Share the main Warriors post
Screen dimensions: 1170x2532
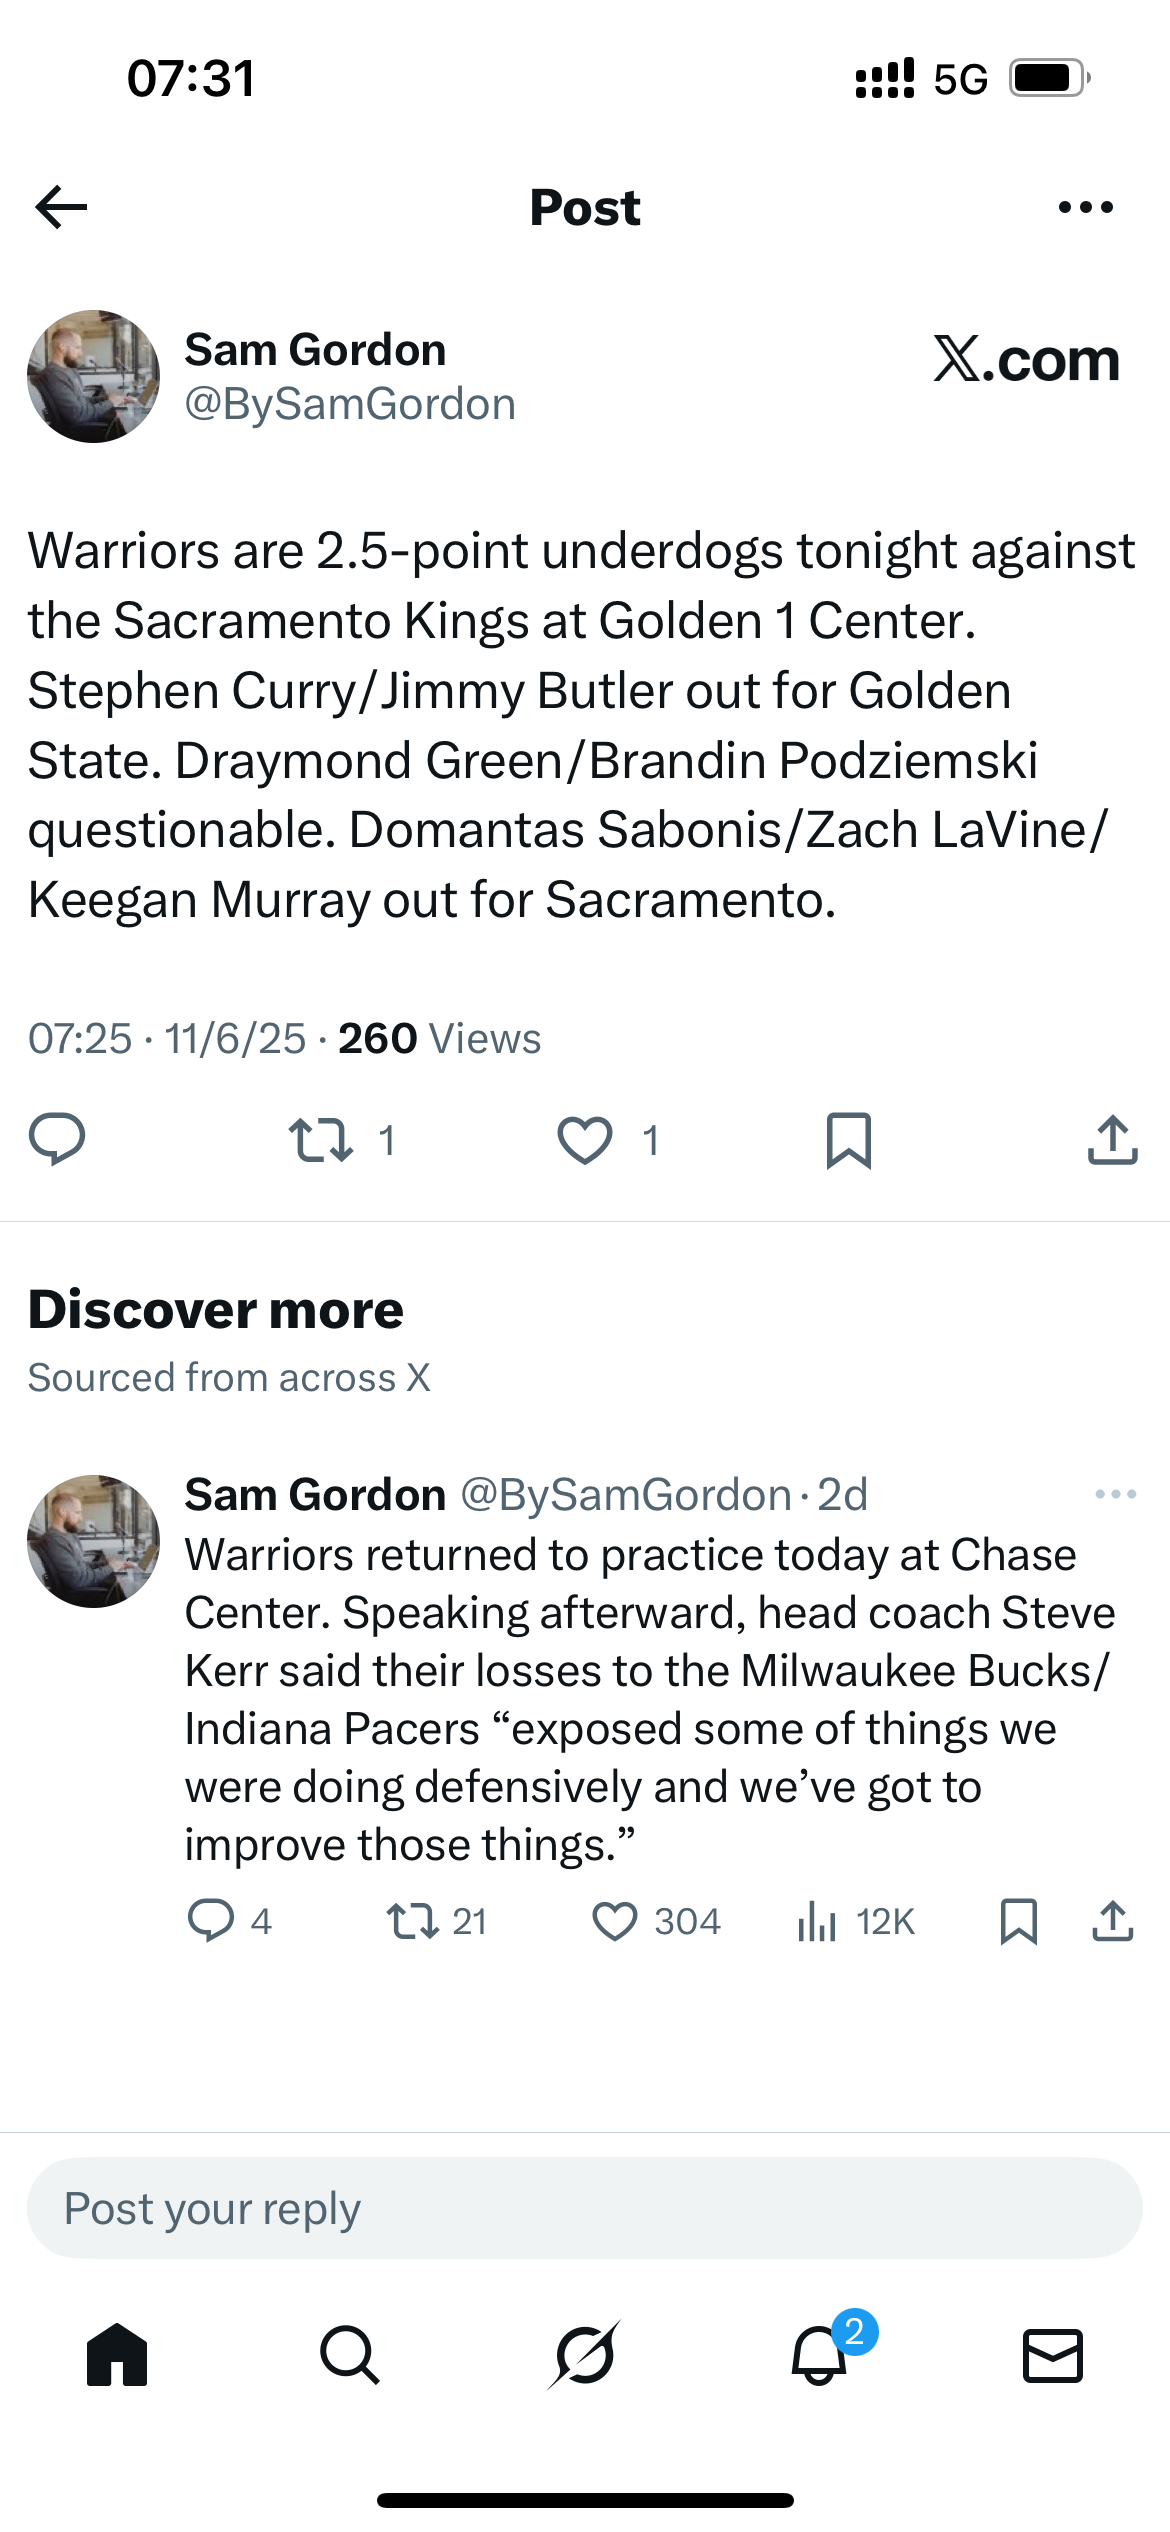pos(1112,1140)
